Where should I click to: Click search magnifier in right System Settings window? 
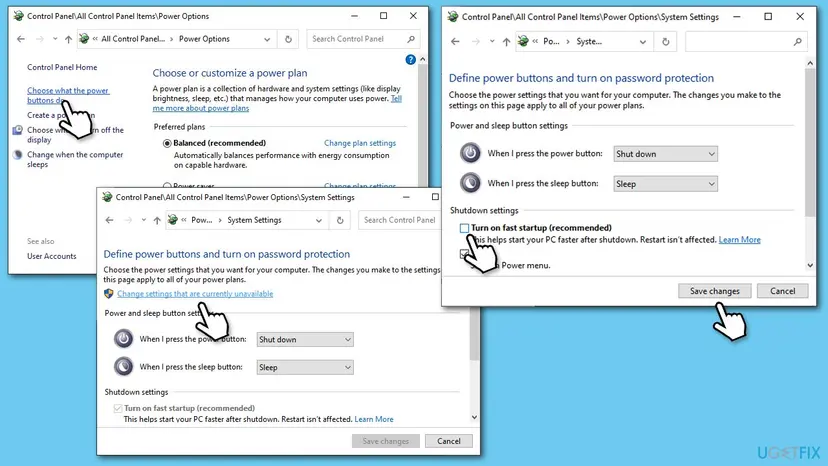[797, 42]
